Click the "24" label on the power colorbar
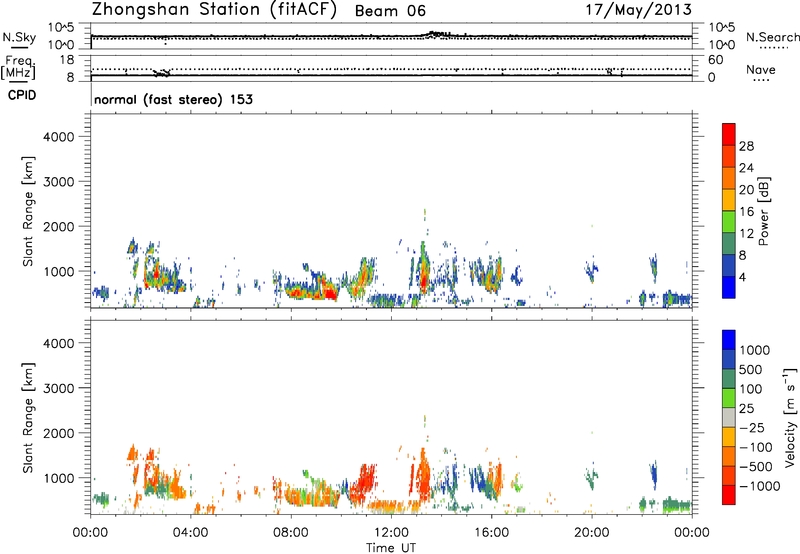Image resolution: width=800 pixels, height=554 pixels. click(x=746, y=168)
